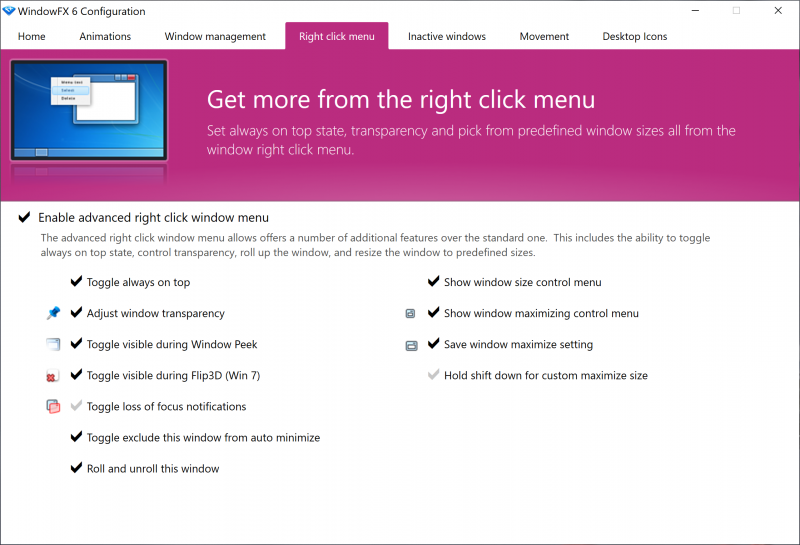Check Toggle loss of focus notifications
The image size is (800, 545).
click(x=76, y=406)
